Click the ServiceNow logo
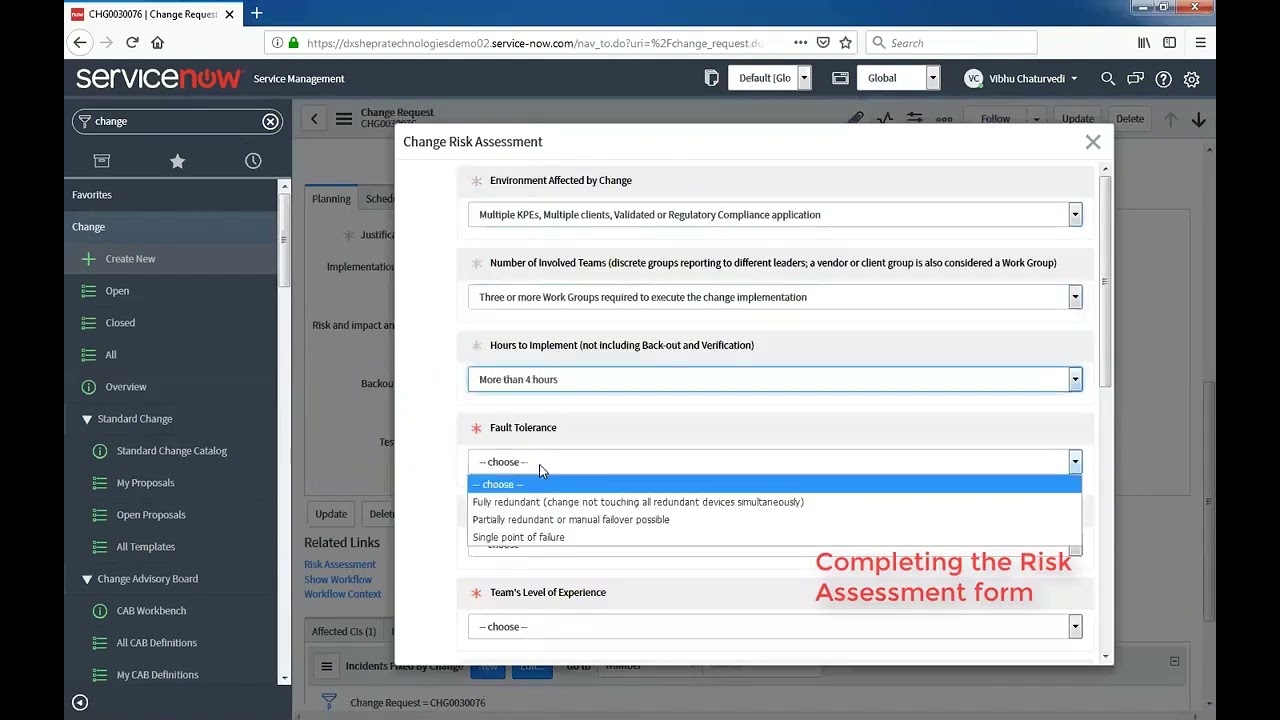 click(x=159, y=78)
